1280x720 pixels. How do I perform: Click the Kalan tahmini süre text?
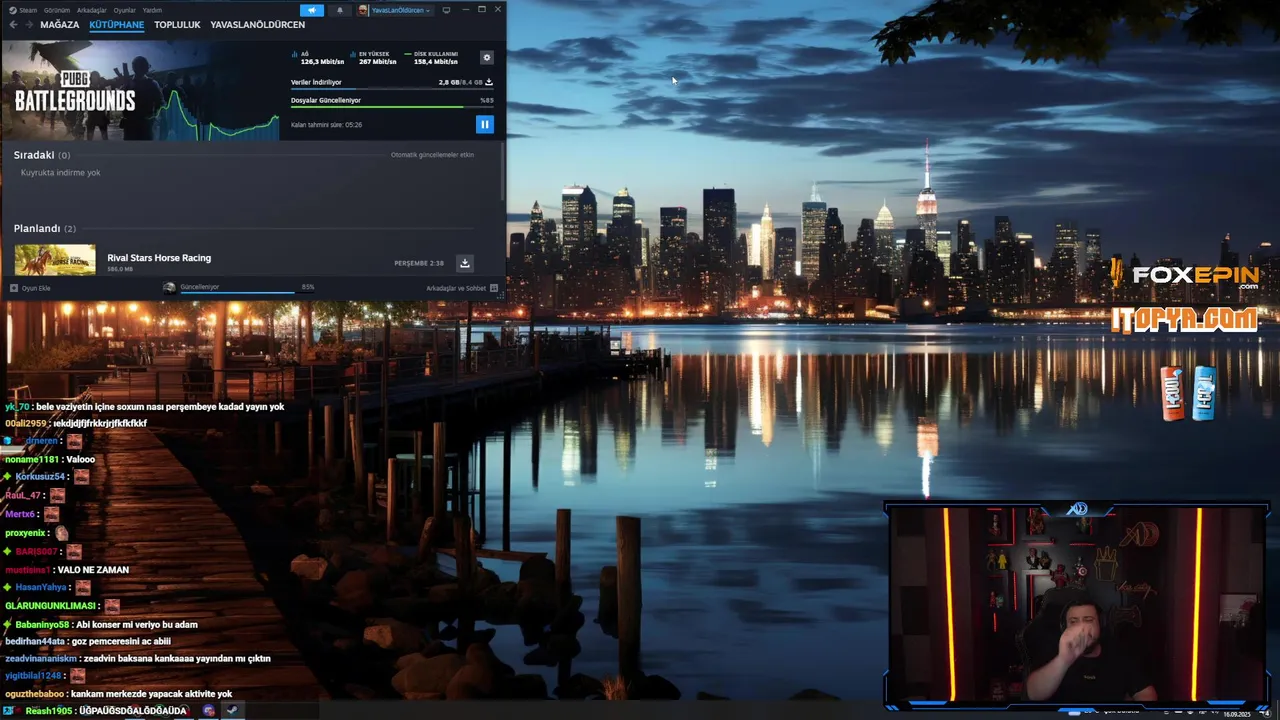tap(326, 125)
